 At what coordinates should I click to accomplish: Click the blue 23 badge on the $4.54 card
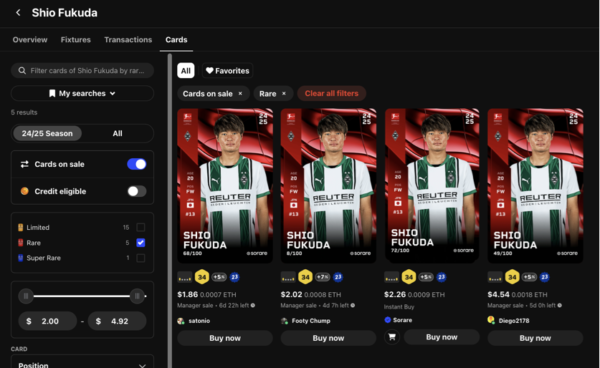tap(545, 277)
